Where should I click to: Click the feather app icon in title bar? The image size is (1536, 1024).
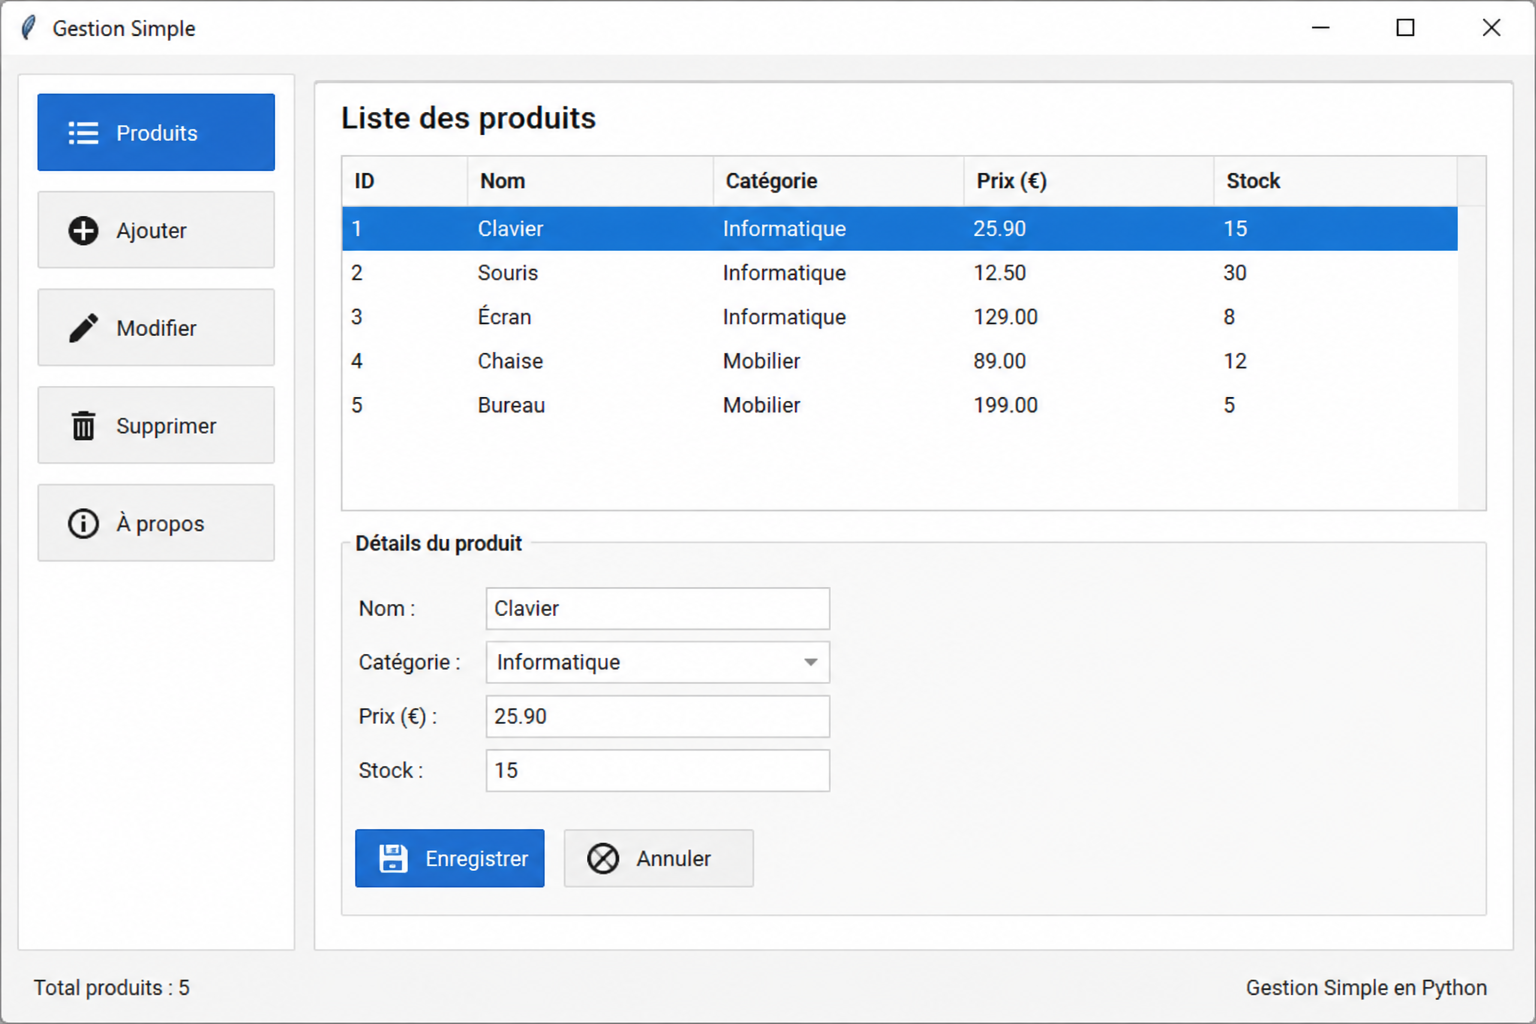tap(28, 28)
